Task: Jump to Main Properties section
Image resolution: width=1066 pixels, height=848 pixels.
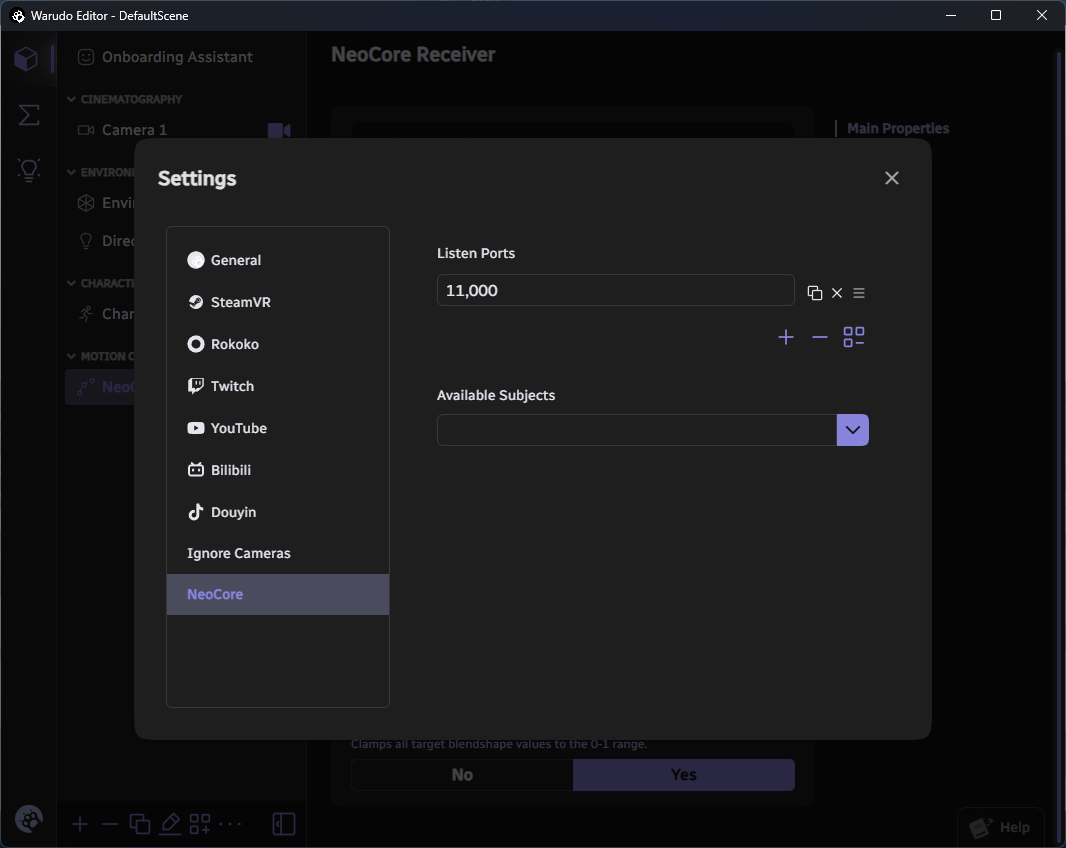Action: pyautogui.click(x=897, y=129)
